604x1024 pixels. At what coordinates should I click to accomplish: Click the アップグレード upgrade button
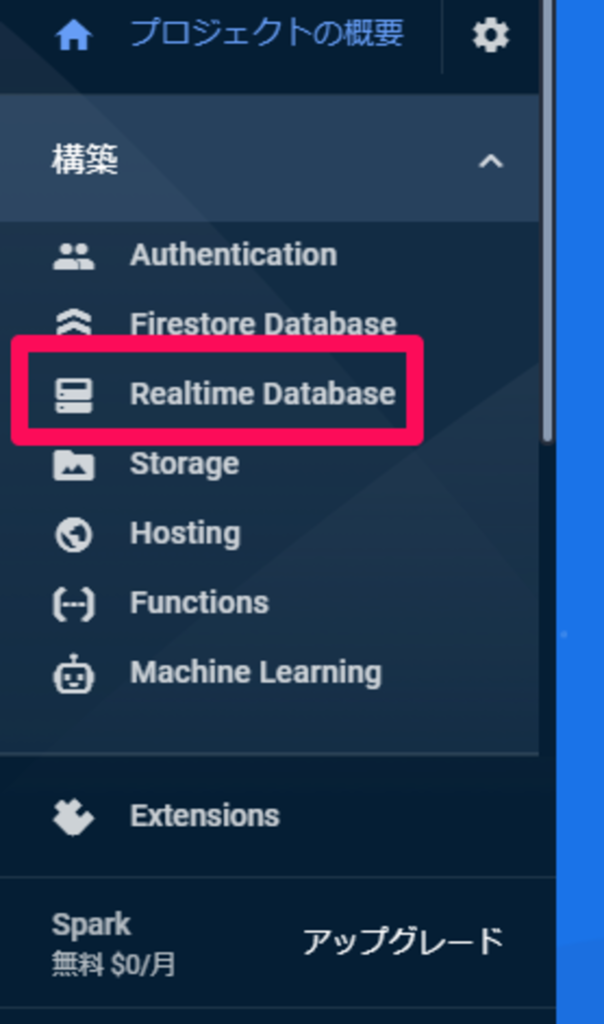[x=403, y=941]
